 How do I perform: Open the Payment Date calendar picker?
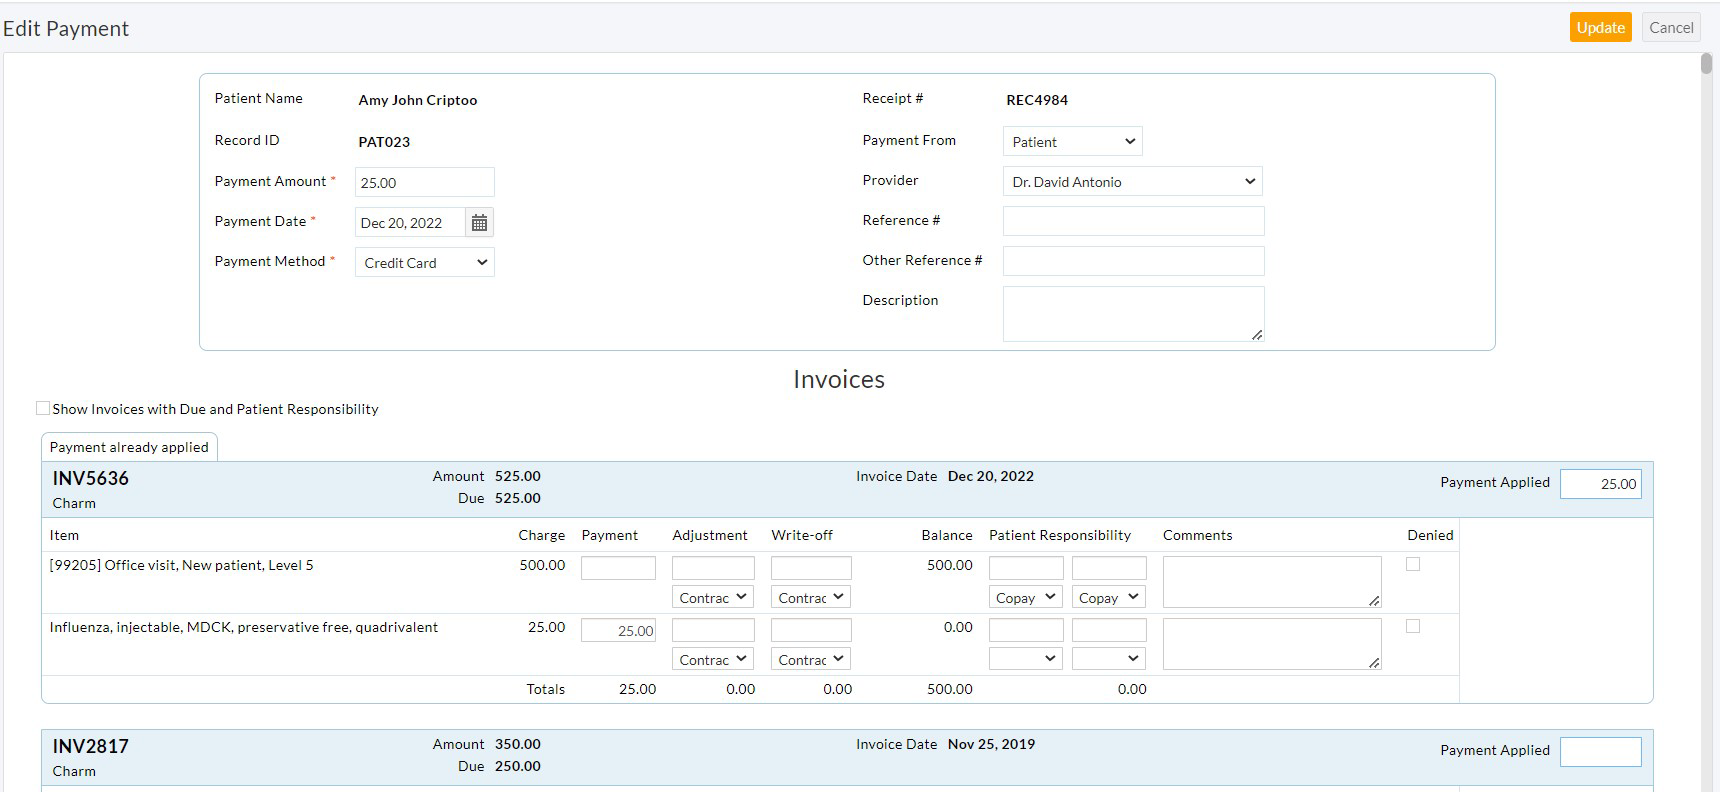point(479,223)
